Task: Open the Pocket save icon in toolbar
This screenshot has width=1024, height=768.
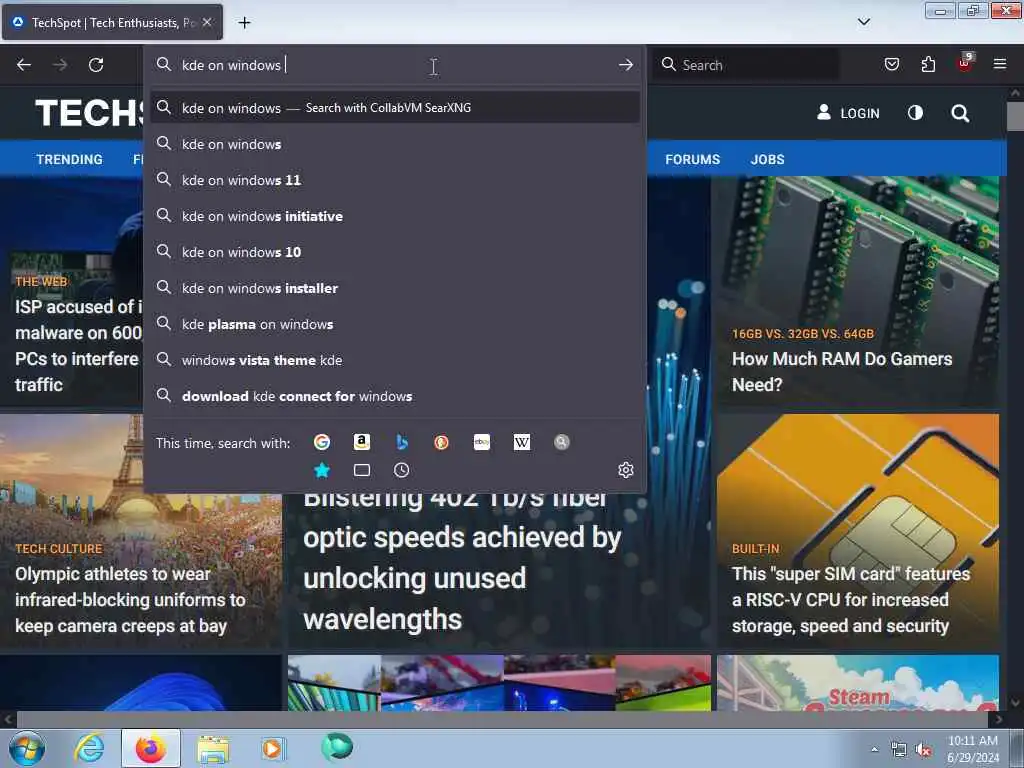Action: (891, 64)
